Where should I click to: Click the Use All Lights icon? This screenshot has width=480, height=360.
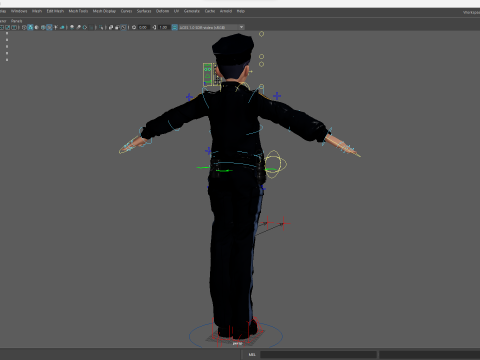tap(56, 27)
